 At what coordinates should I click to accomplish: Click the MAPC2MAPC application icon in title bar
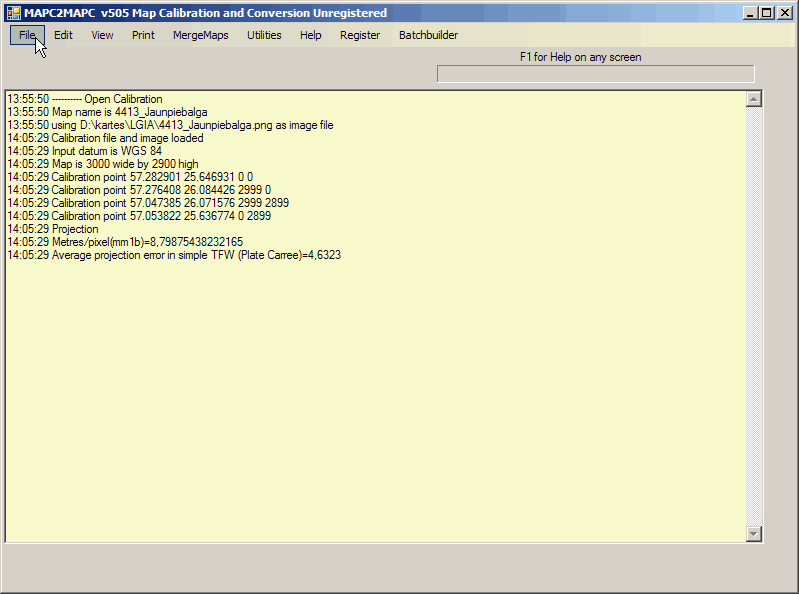click(x=14, y=13)
